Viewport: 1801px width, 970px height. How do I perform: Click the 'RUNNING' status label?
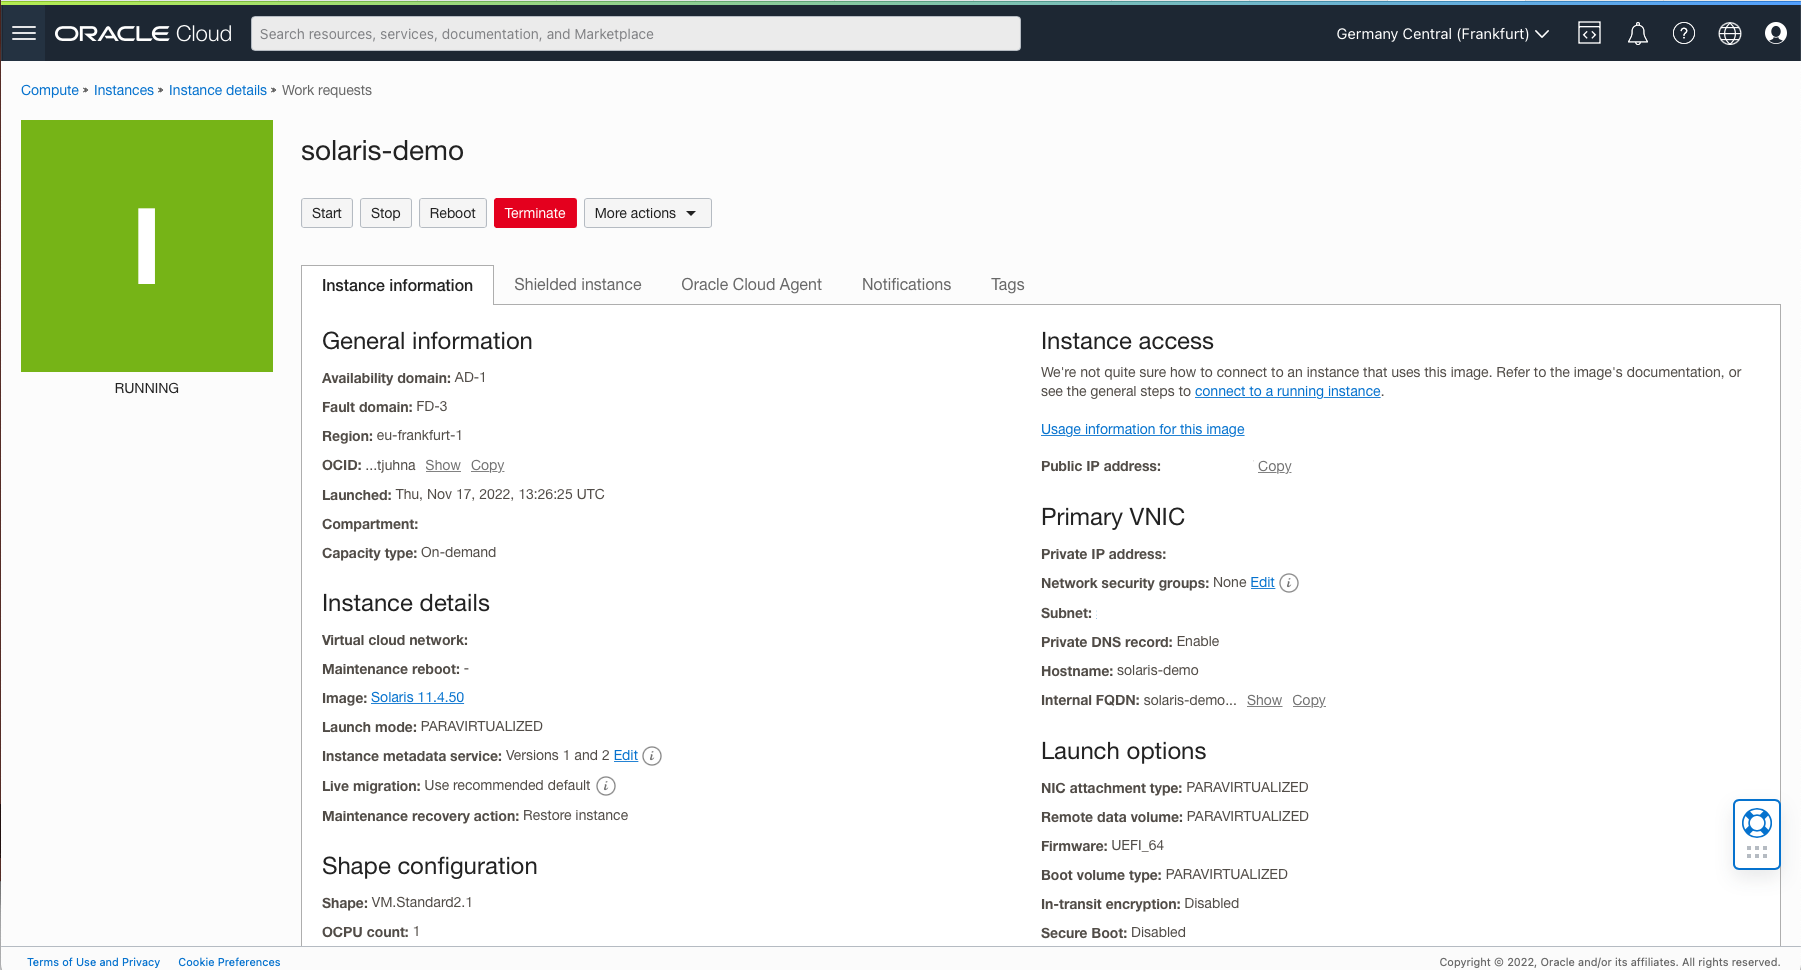click(147, 388)
